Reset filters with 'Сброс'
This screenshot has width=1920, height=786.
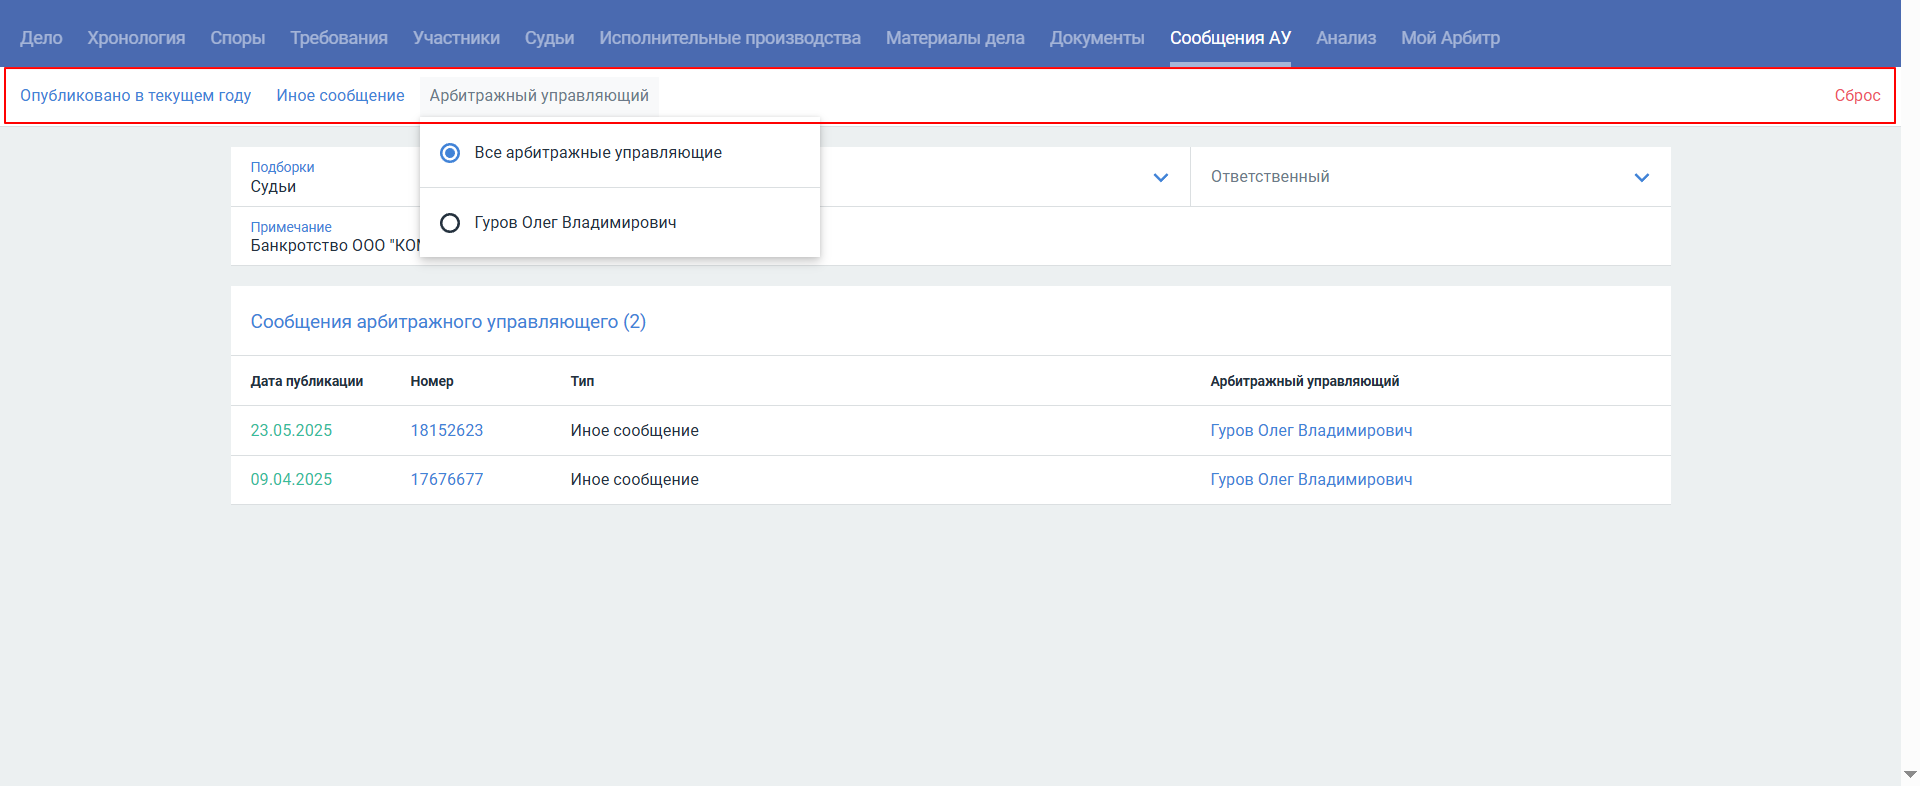pyautogui.click(x=1856, y=96)
